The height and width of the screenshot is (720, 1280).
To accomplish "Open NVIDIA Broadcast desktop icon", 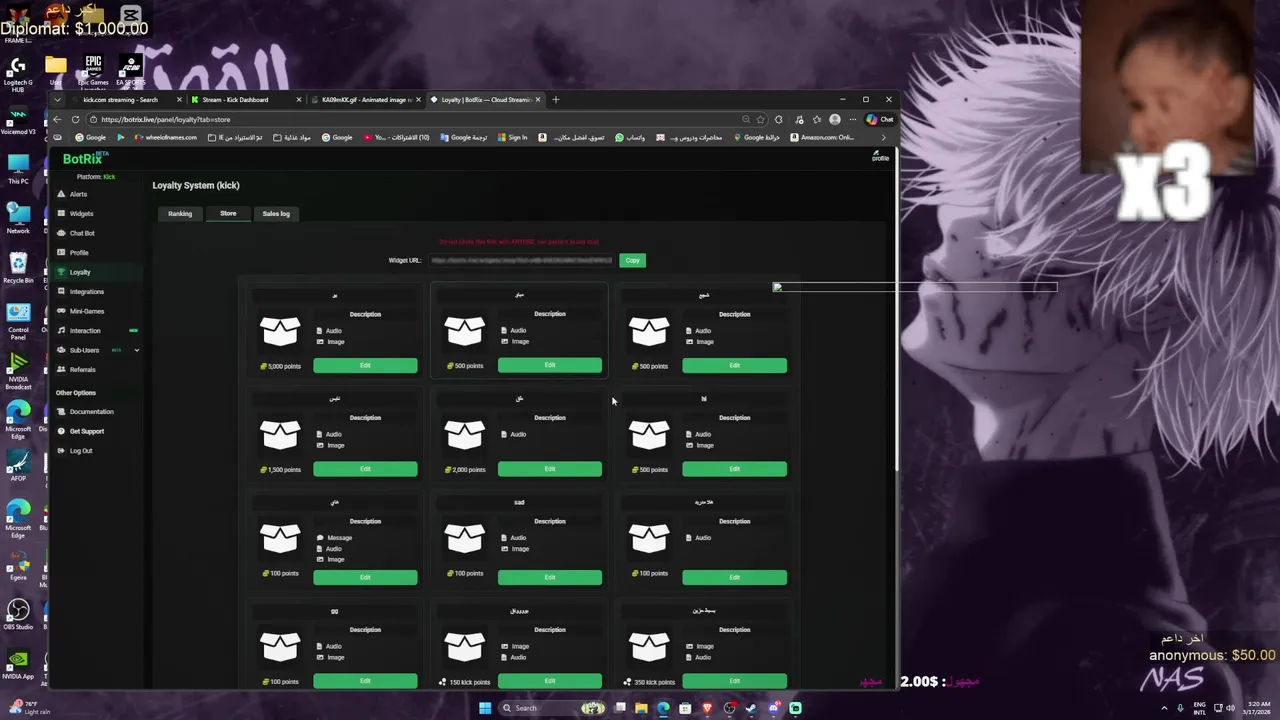I will pyautogui.click(x=18, y=369).
